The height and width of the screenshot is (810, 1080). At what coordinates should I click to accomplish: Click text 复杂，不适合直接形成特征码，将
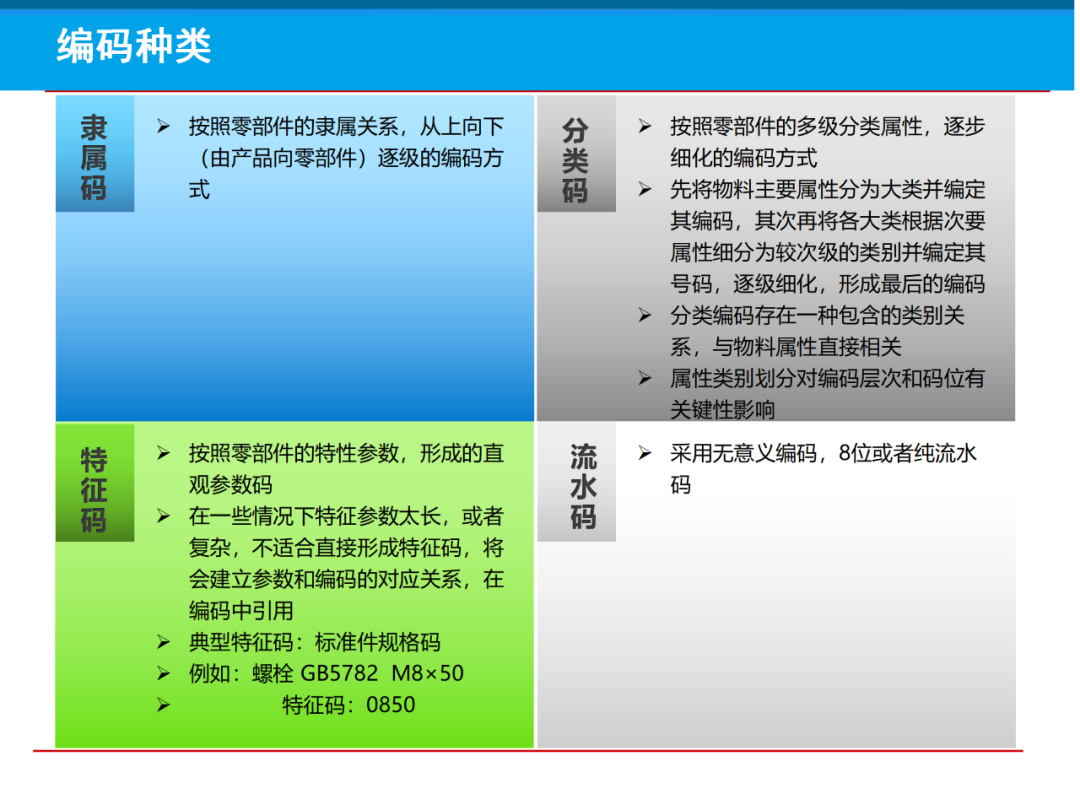coord(346,548)
